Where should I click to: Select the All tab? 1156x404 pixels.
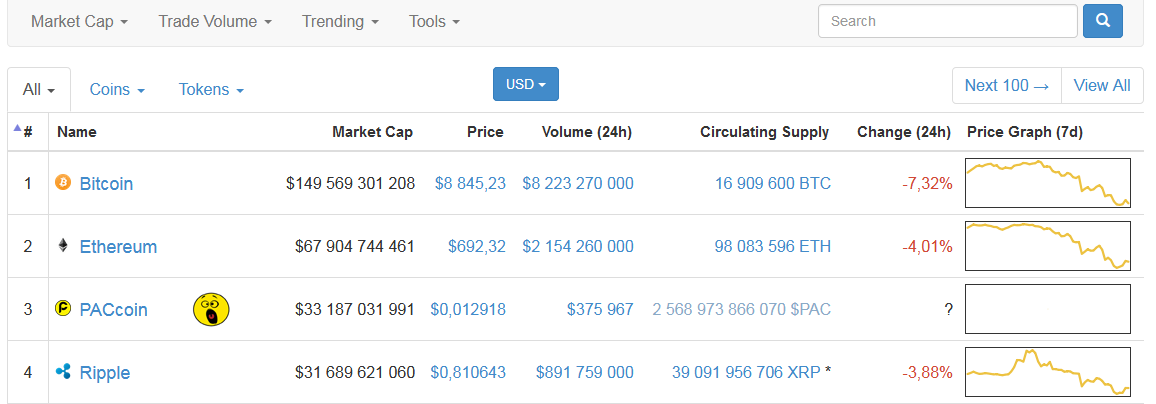39,90
